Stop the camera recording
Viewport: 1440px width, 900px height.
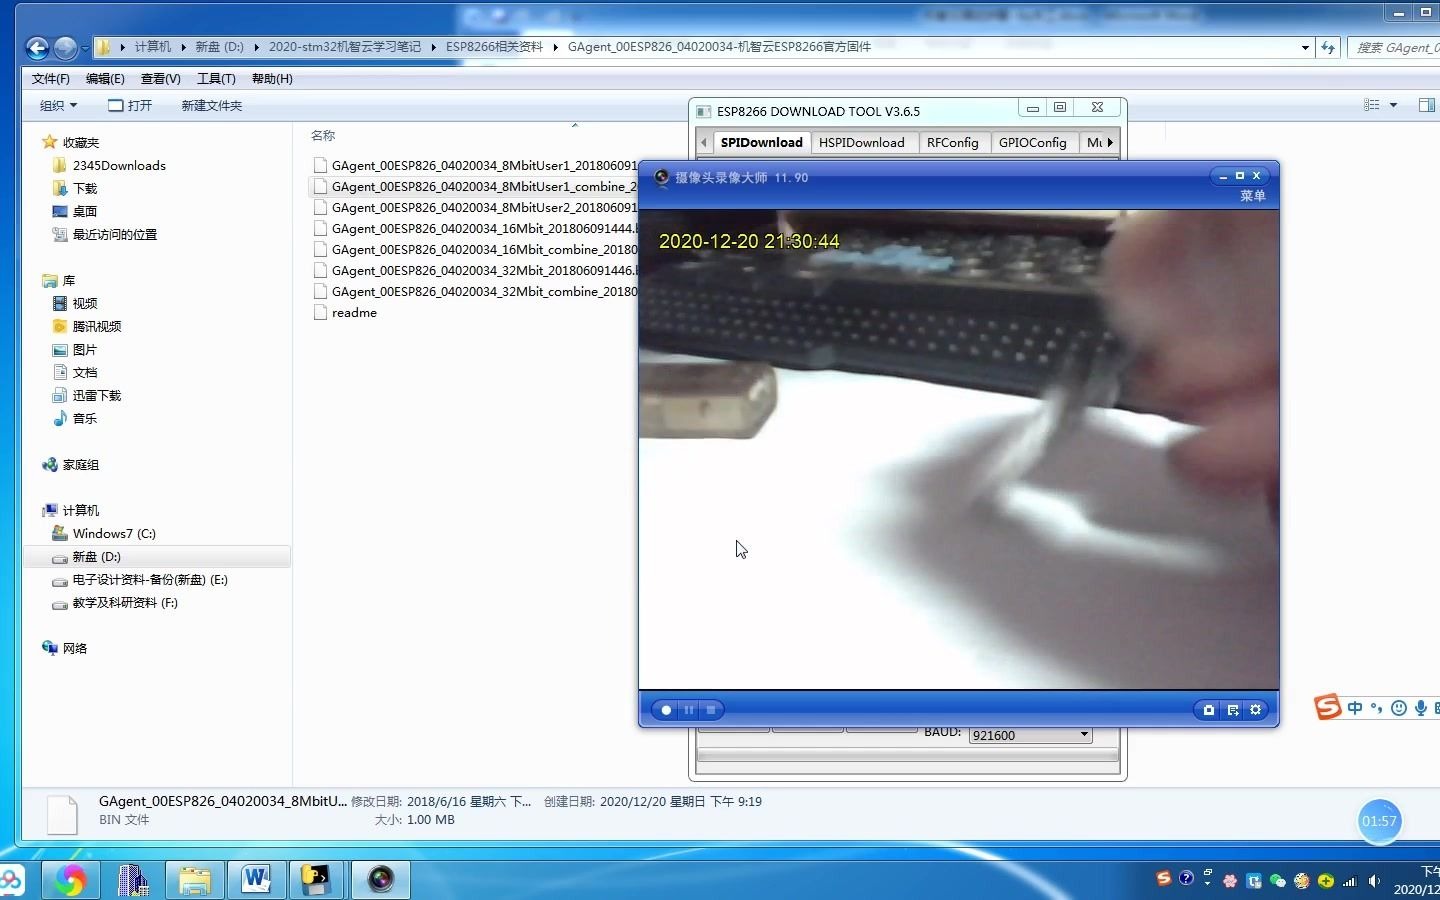click(x=711, y=710)
